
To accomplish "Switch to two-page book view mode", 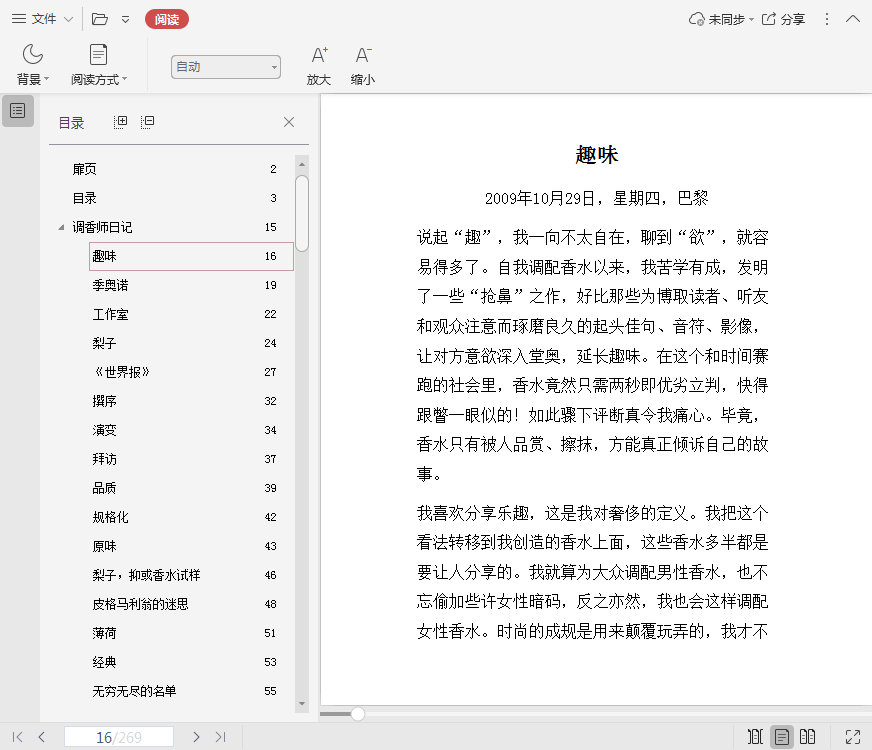I will (x=808, y=737).
